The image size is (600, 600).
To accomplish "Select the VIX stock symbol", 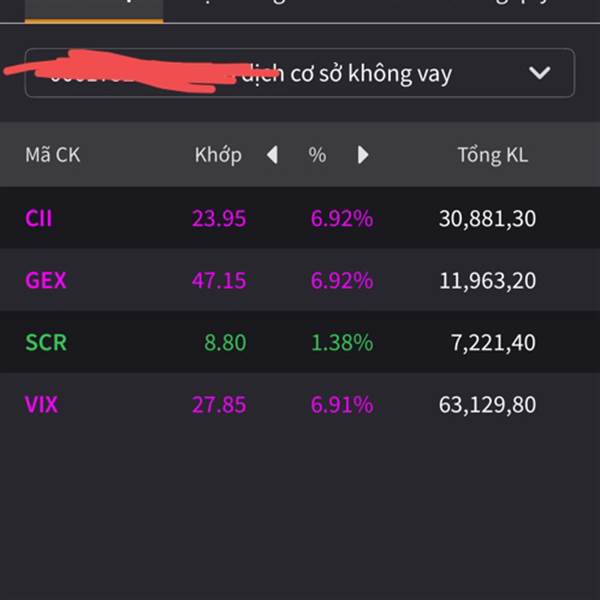I will [x=41, y=404].
